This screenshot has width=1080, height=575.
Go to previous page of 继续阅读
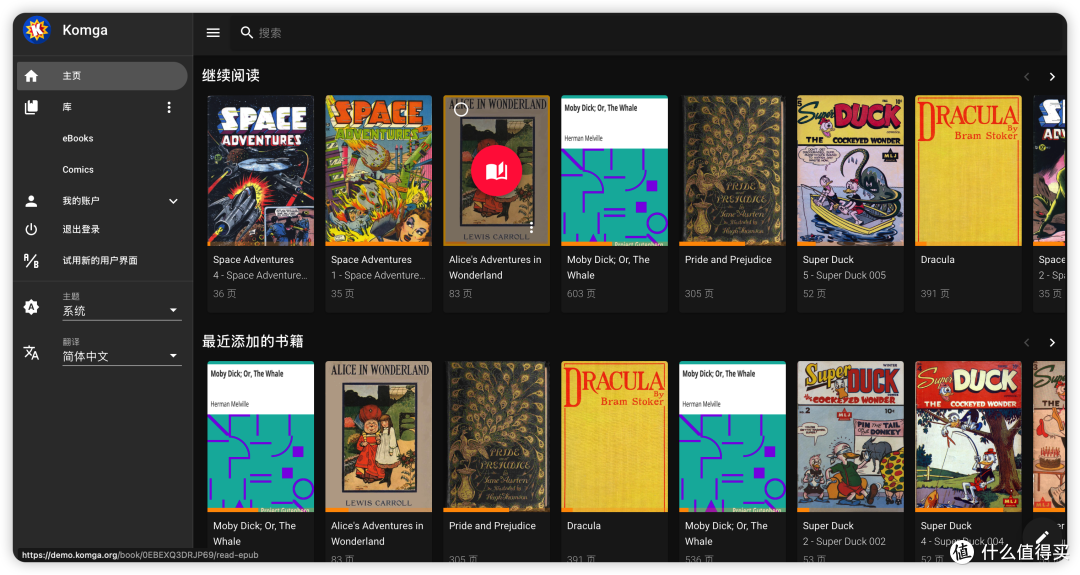coord(1026,76)
